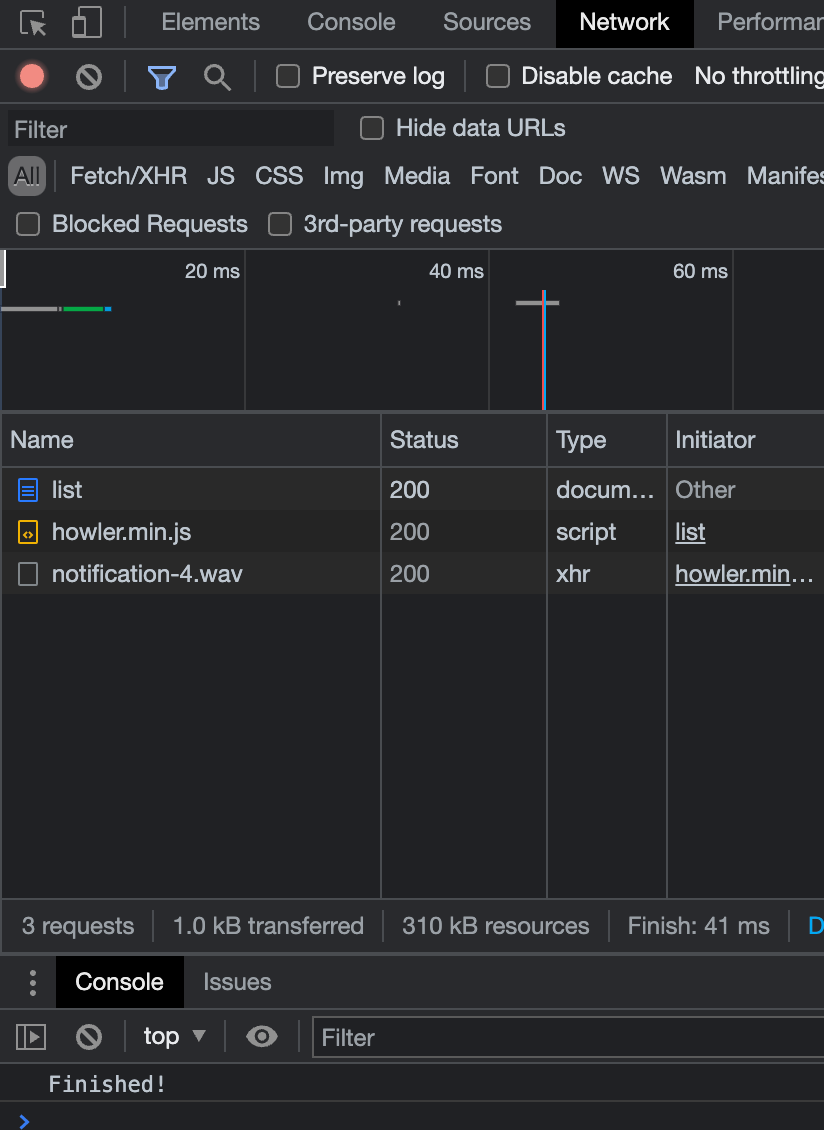The image size is (824, 1130).
Task: Select the Fetch/XHR request filter
Action: [128, 176]
